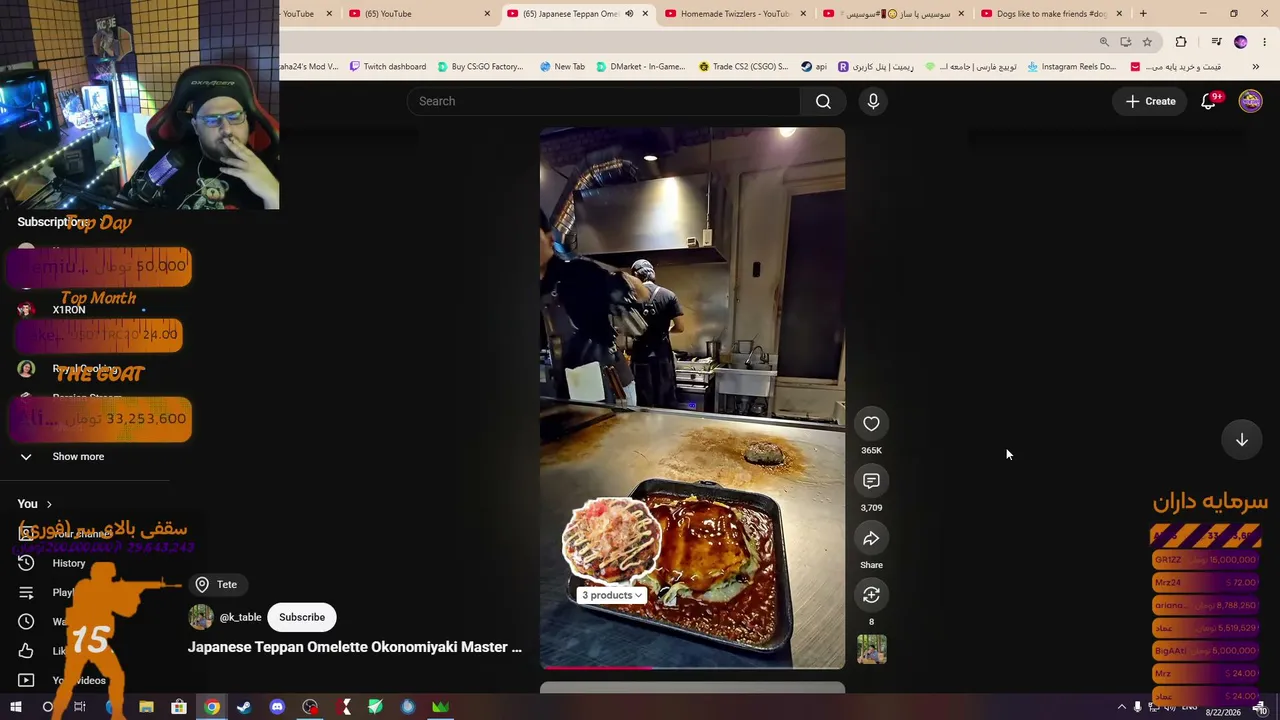Open the Trade CS2 (CSGO) bookmark

(743, 67)
